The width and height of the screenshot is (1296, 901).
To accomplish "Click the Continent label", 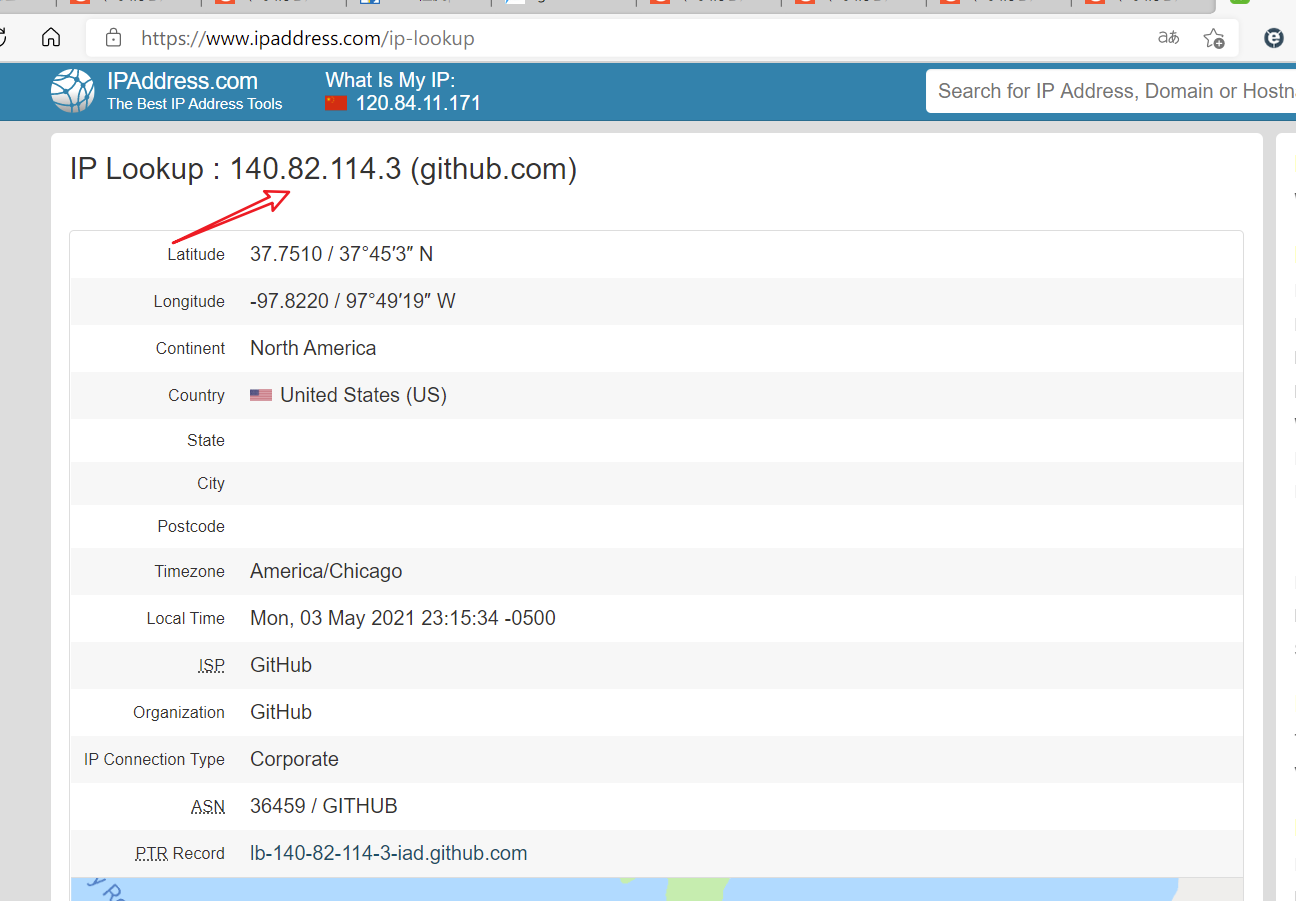I will click(190, 348).
